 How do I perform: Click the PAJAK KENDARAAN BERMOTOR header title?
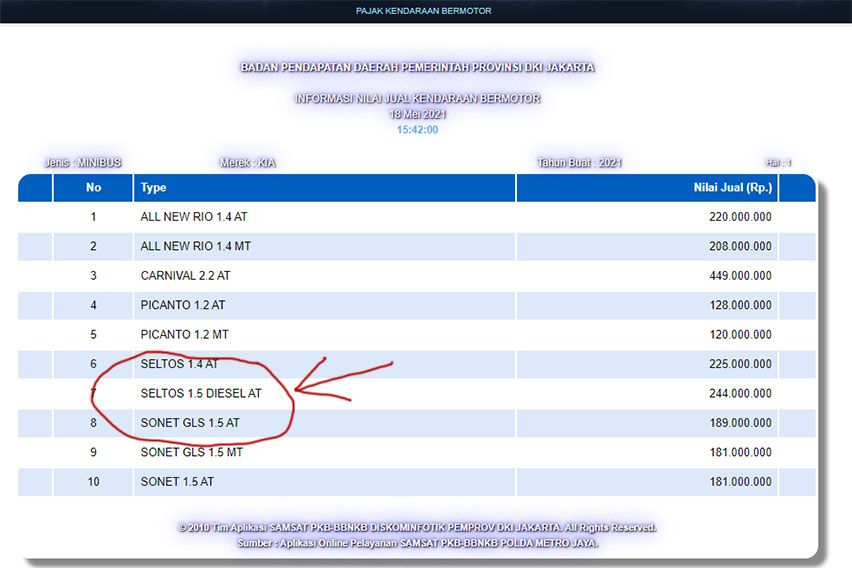tap(423, 11)
